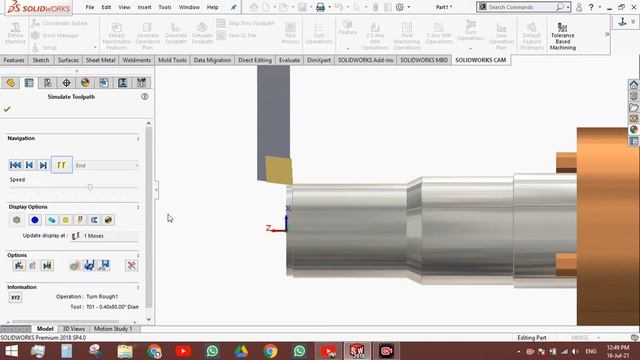Viewport: 640px width, 360px height.
Task: Switch to the 3D Views bottom tab
Action: 74,329
